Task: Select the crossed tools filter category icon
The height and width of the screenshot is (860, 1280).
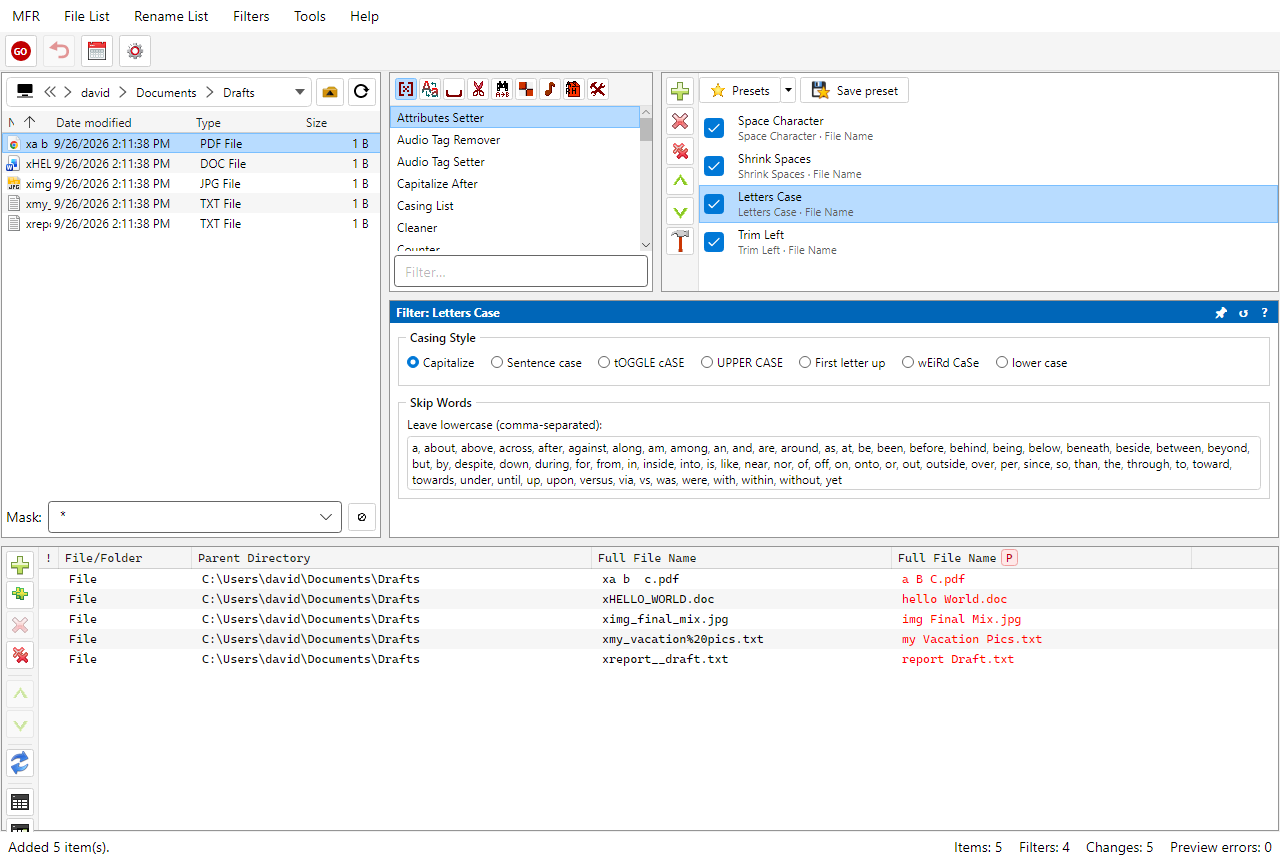Action: coord(598,89)
